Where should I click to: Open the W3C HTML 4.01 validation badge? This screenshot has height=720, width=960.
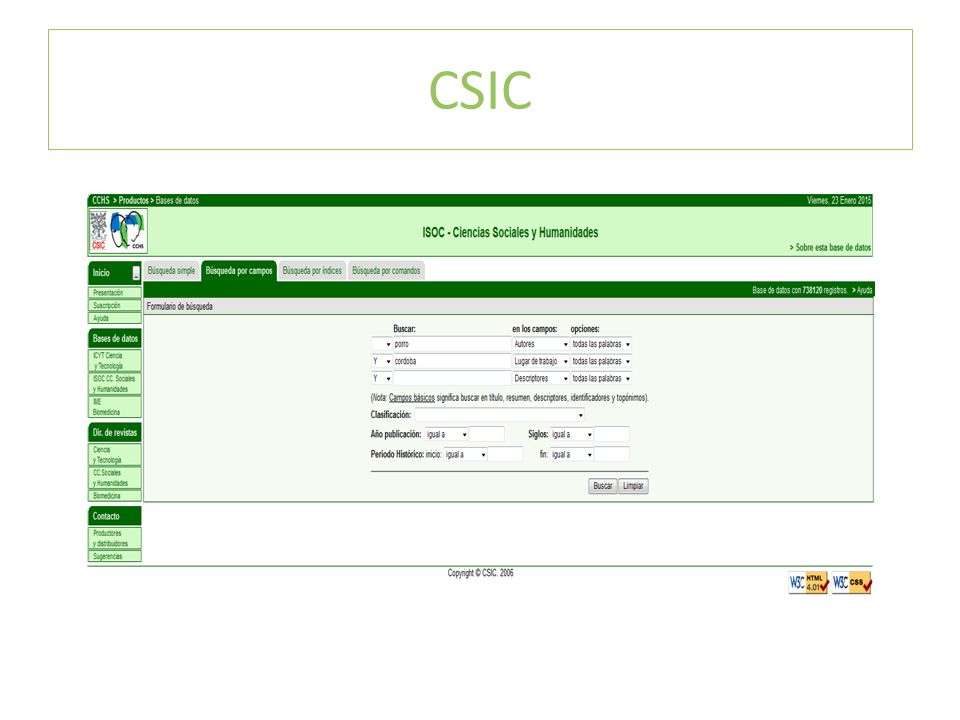[808, 582]
